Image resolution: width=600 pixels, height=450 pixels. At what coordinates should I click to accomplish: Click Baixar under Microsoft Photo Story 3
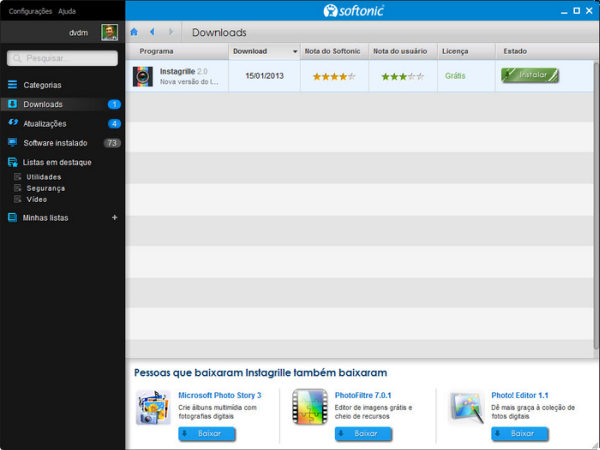point(207,434)
